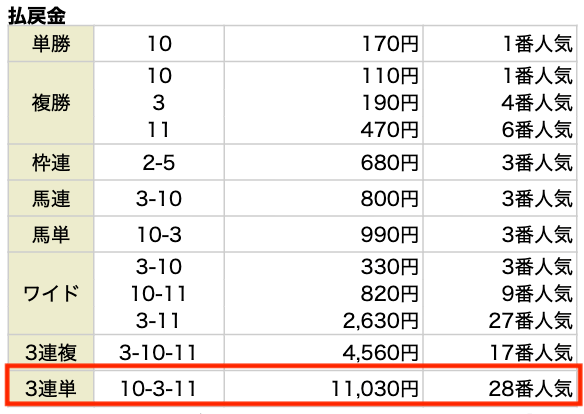Select the 複勝 row header

tap(51, 103)
